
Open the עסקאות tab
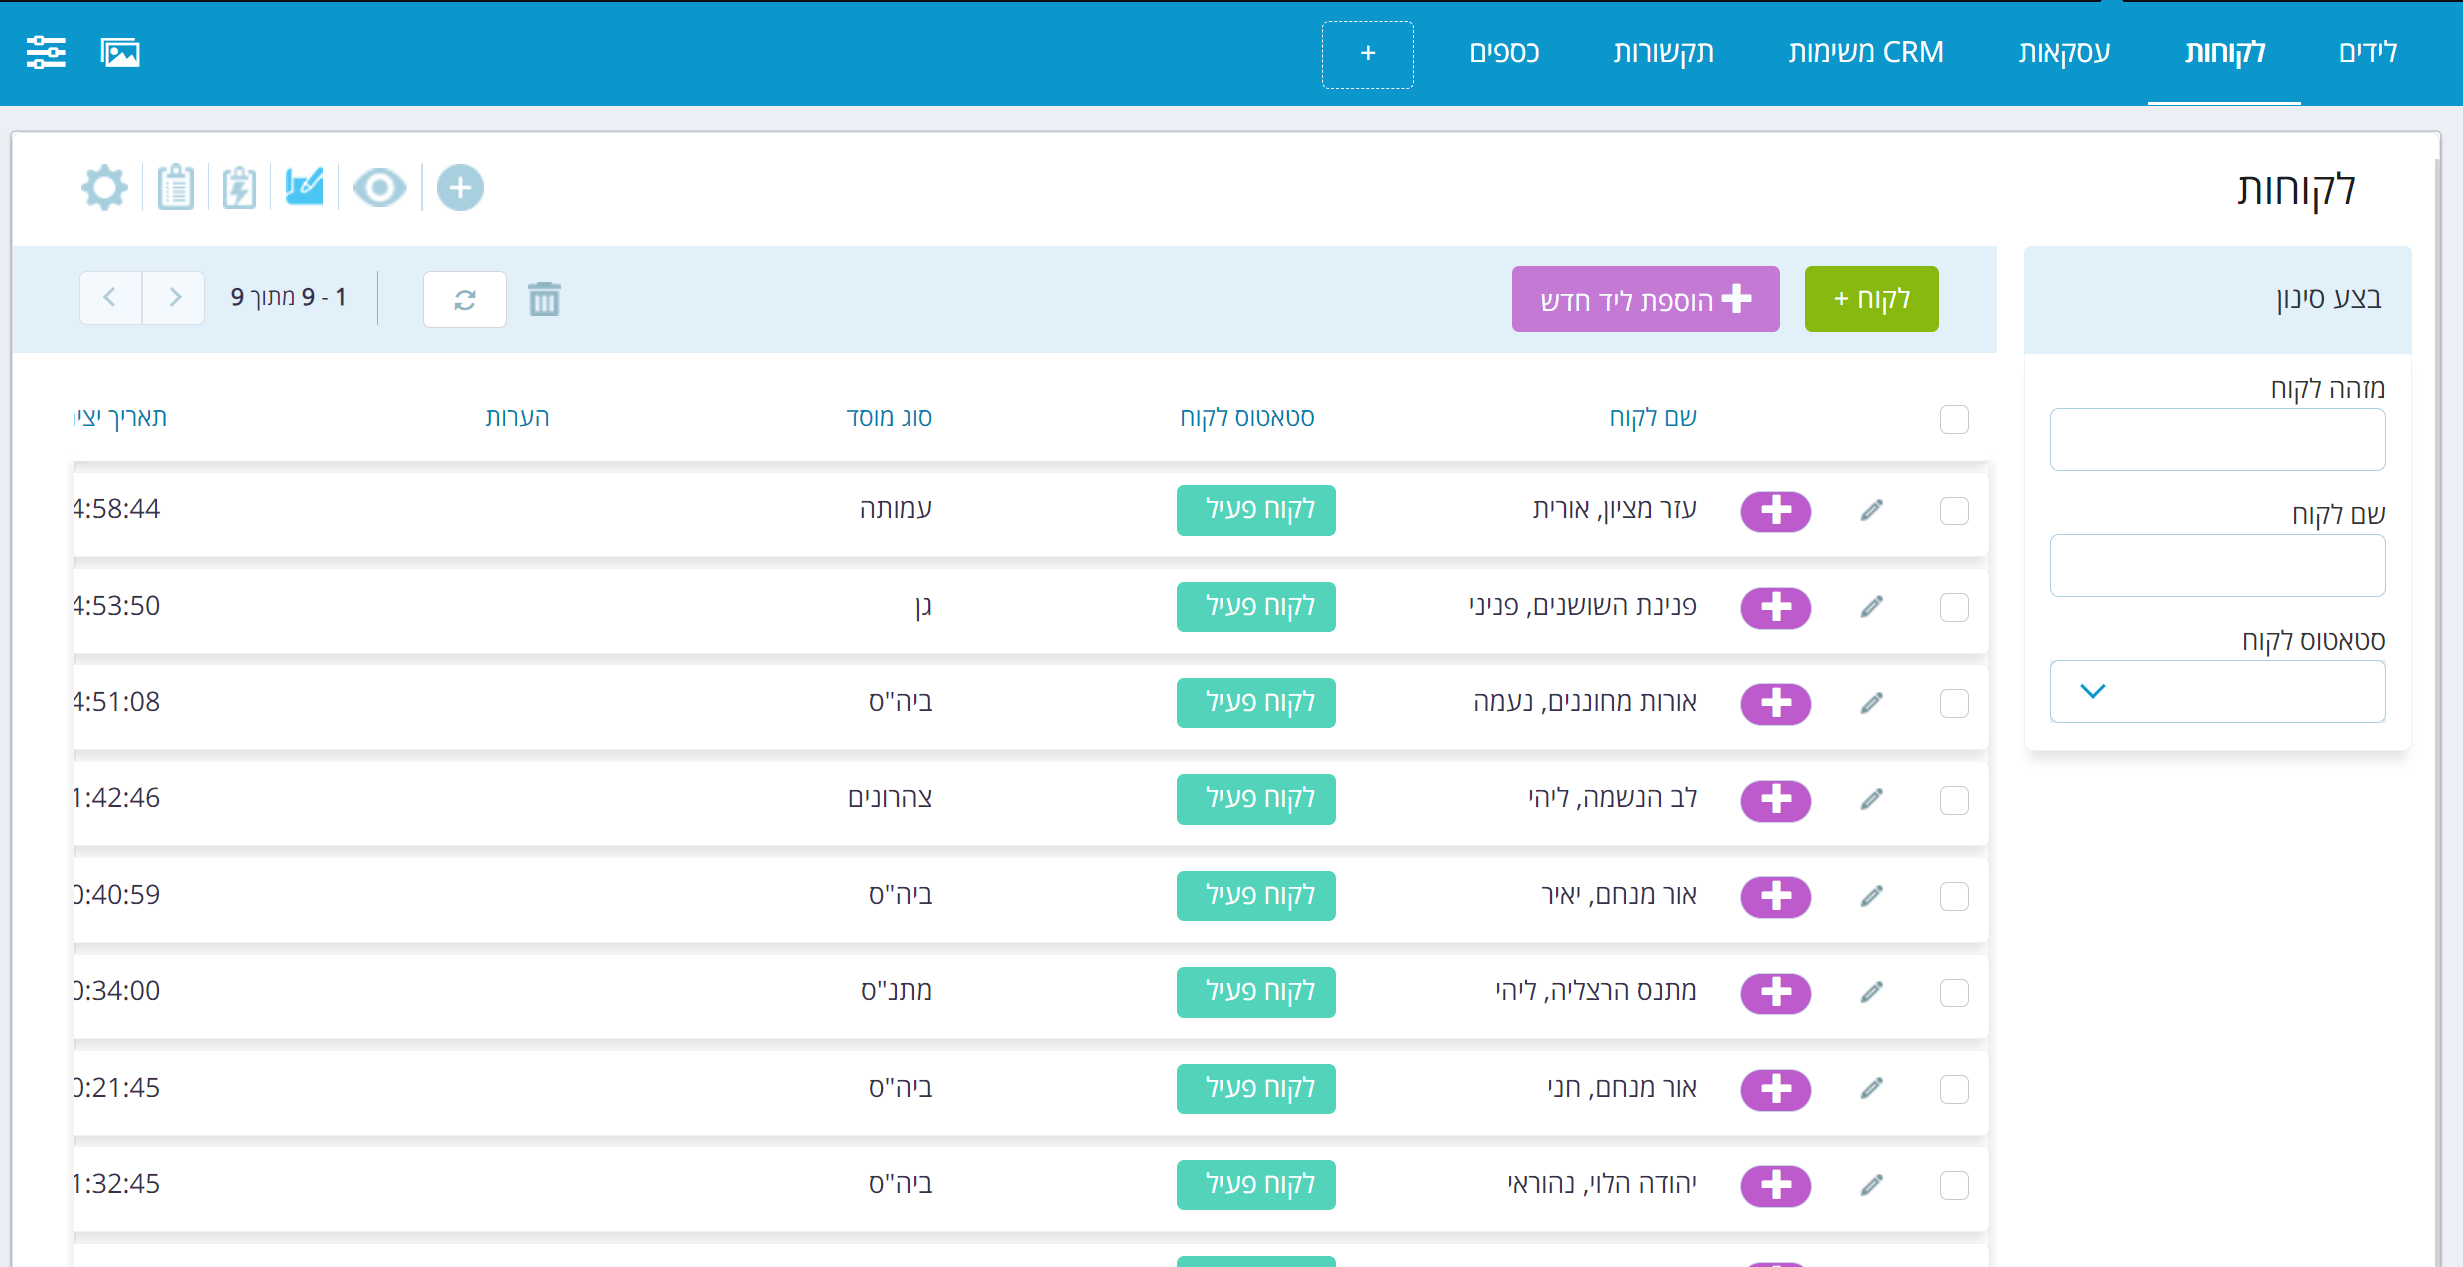coord(2063,52)
